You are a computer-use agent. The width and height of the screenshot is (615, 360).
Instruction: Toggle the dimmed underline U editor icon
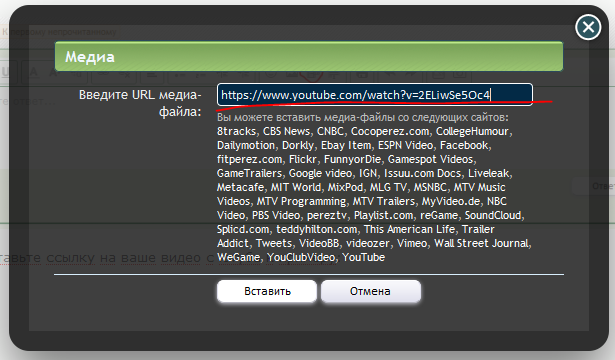pyautogui.click(x=5, y=72)
